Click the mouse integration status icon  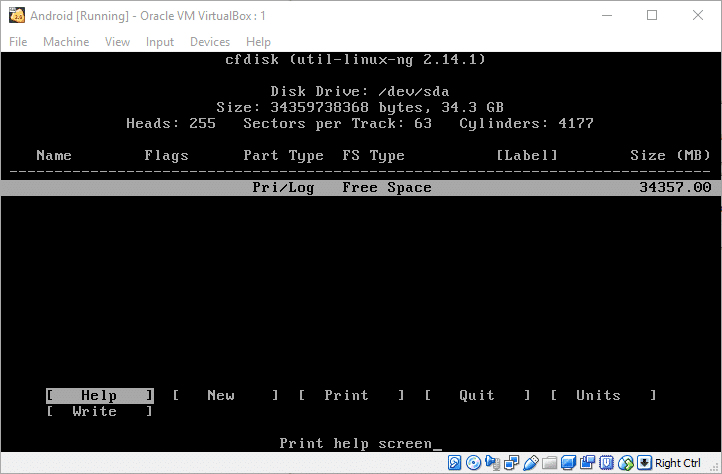pyautogui.click(x=626, y=463)
